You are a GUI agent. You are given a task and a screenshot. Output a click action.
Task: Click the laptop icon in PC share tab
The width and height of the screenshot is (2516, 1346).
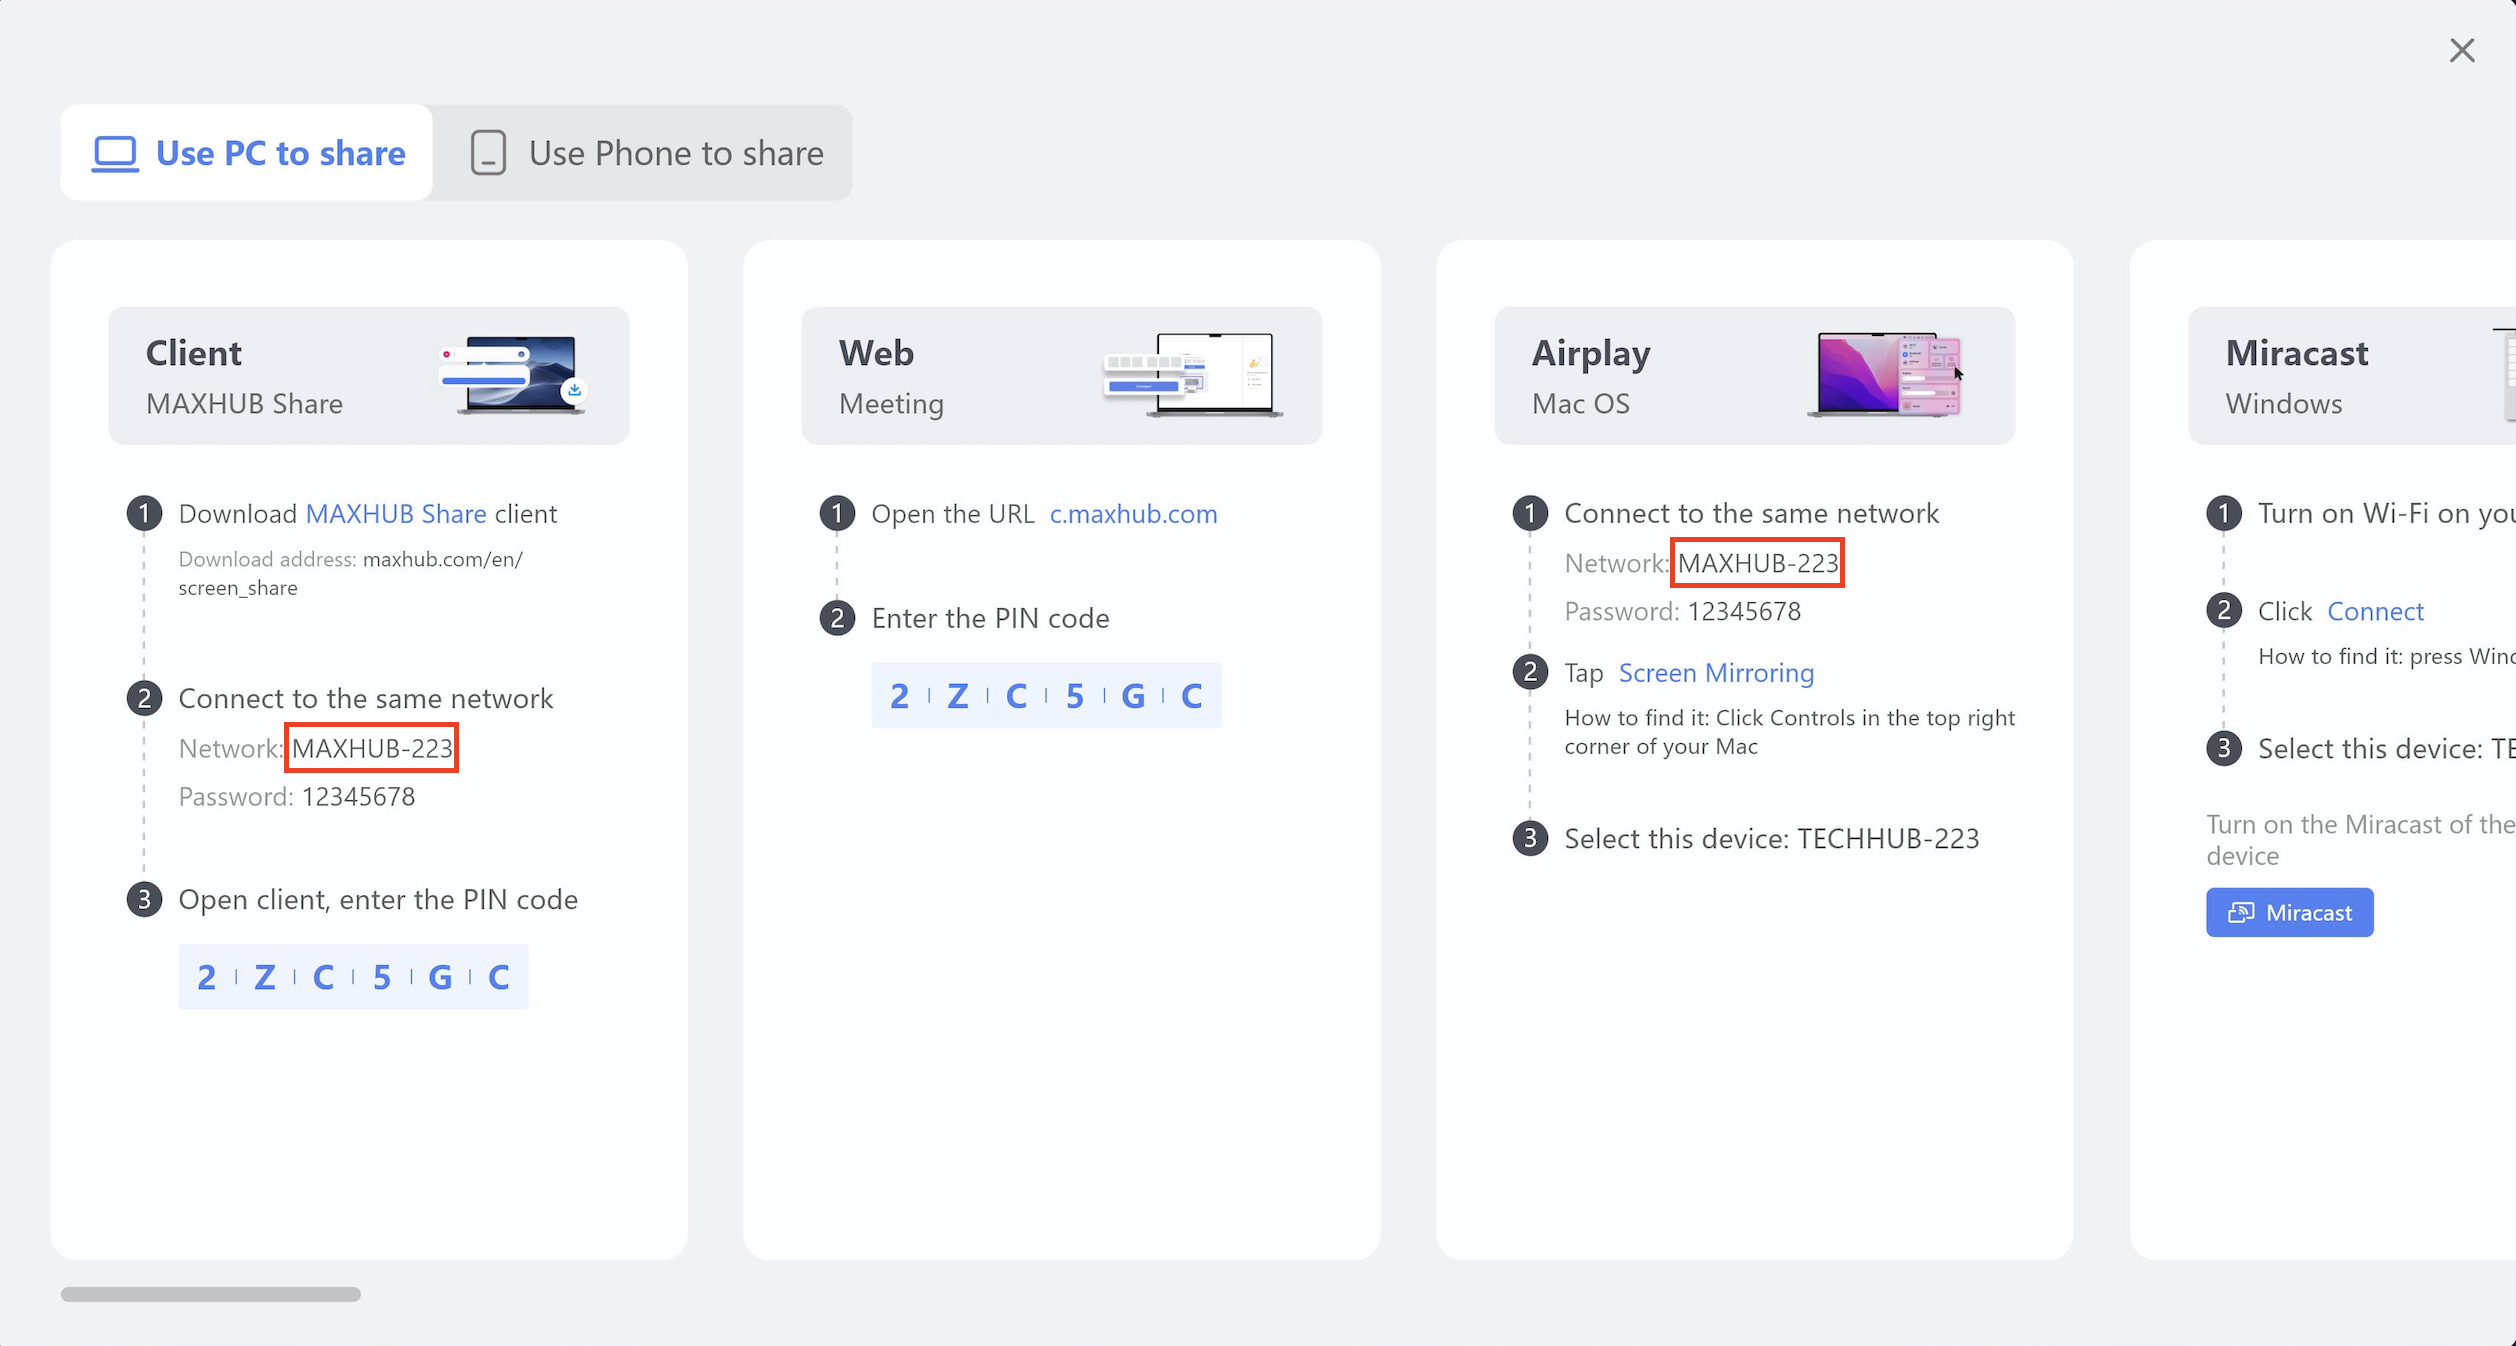tap(115, 154)
